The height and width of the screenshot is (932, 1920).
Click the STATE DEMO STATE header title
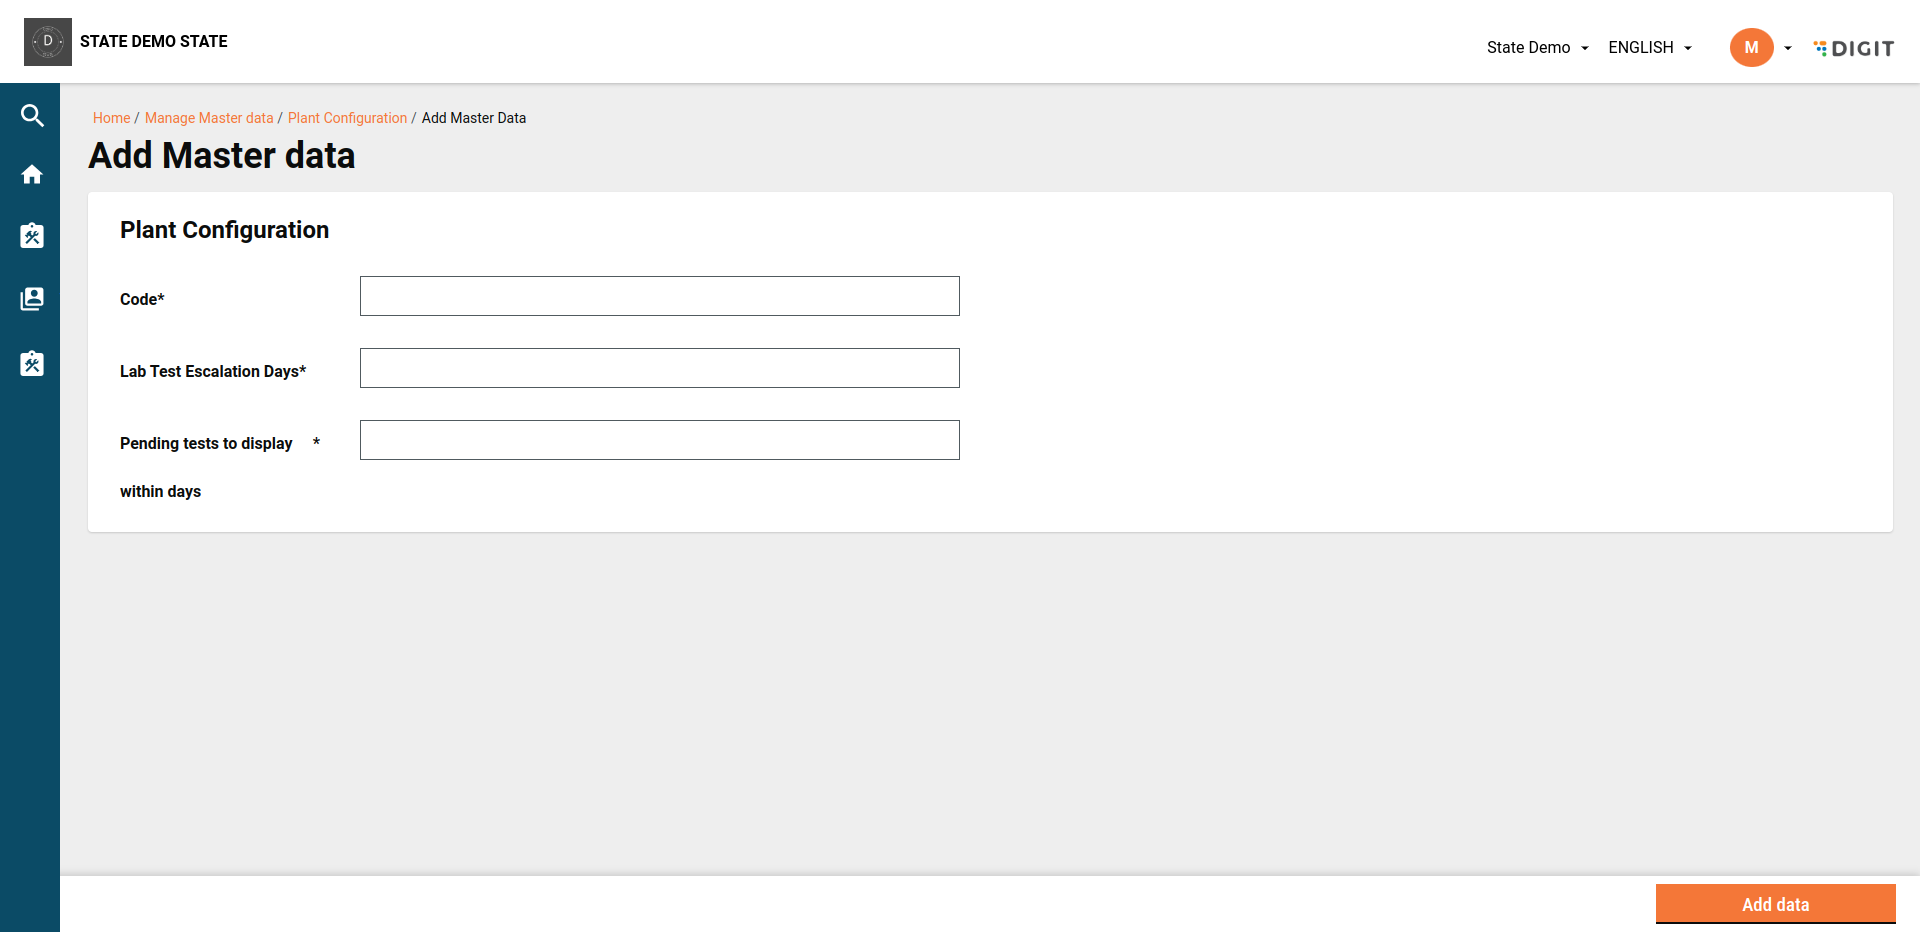point(154,41)
